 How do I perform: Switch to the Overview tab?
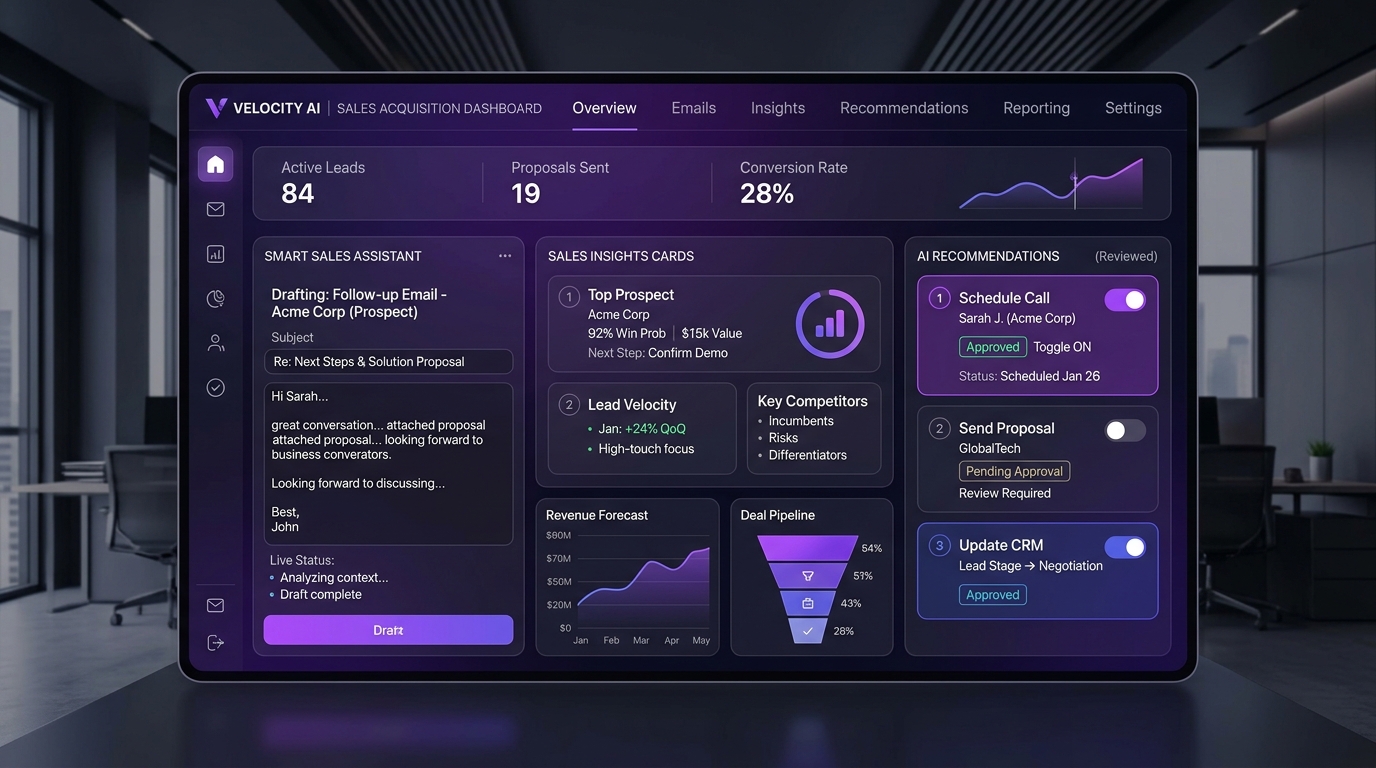pyautogui.click(x=604, y=108)
